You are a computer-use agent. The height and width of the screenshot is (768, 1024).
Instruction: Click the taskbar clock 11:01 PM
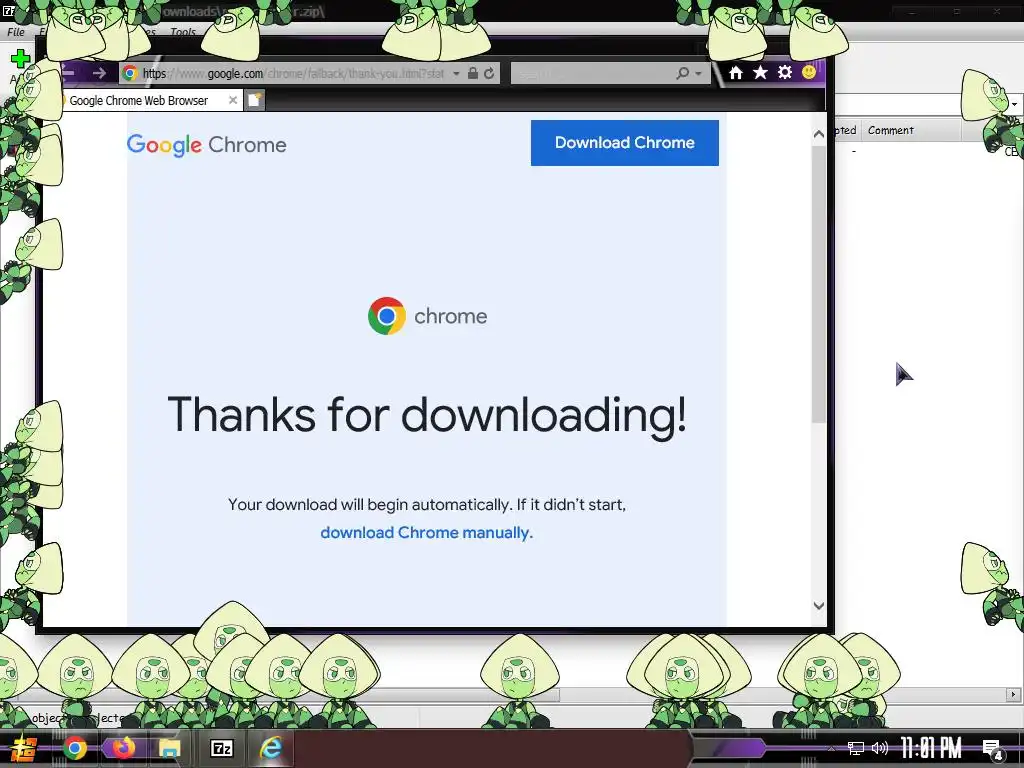tap(931, 748)
